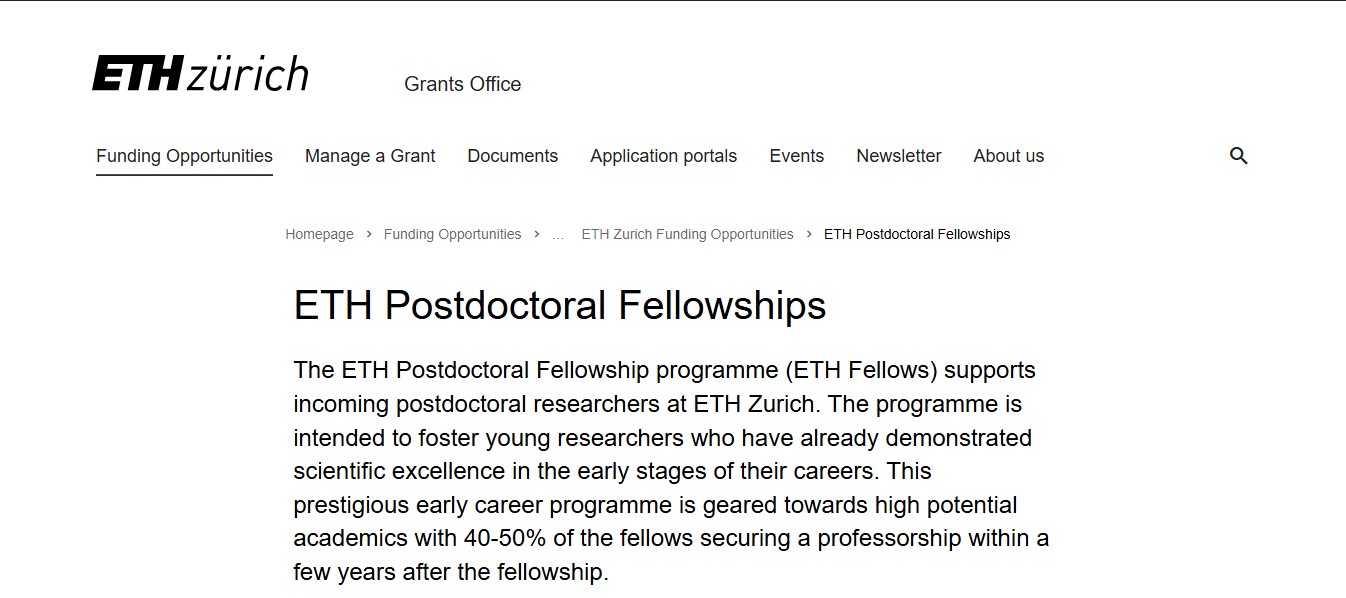This screenshot has height=598, width=1346.
Task: Go to Homepage via breadcrumb
Action: (x=319, y=234)
